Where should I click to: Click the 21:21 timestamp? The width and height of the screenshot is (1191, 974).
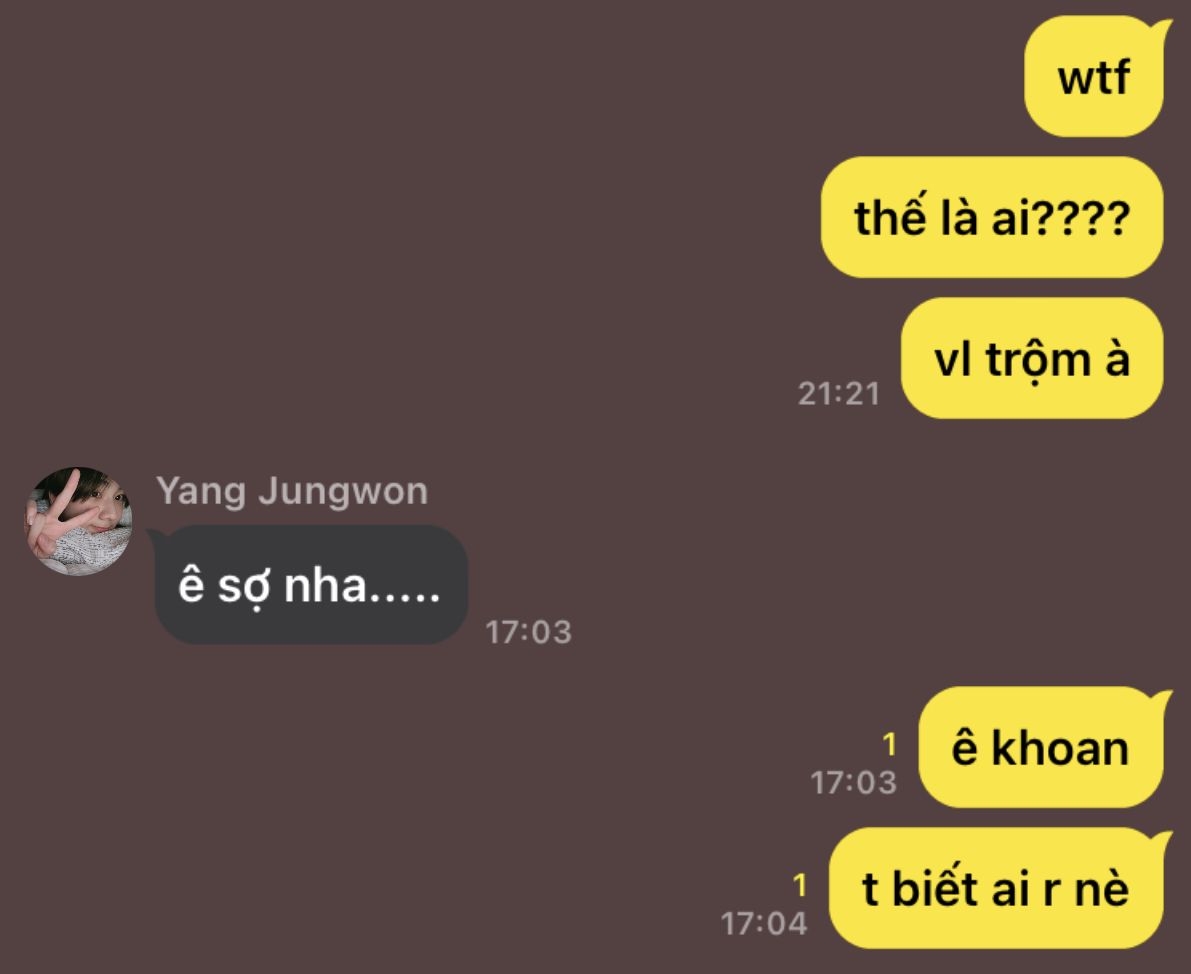point(839,394)
